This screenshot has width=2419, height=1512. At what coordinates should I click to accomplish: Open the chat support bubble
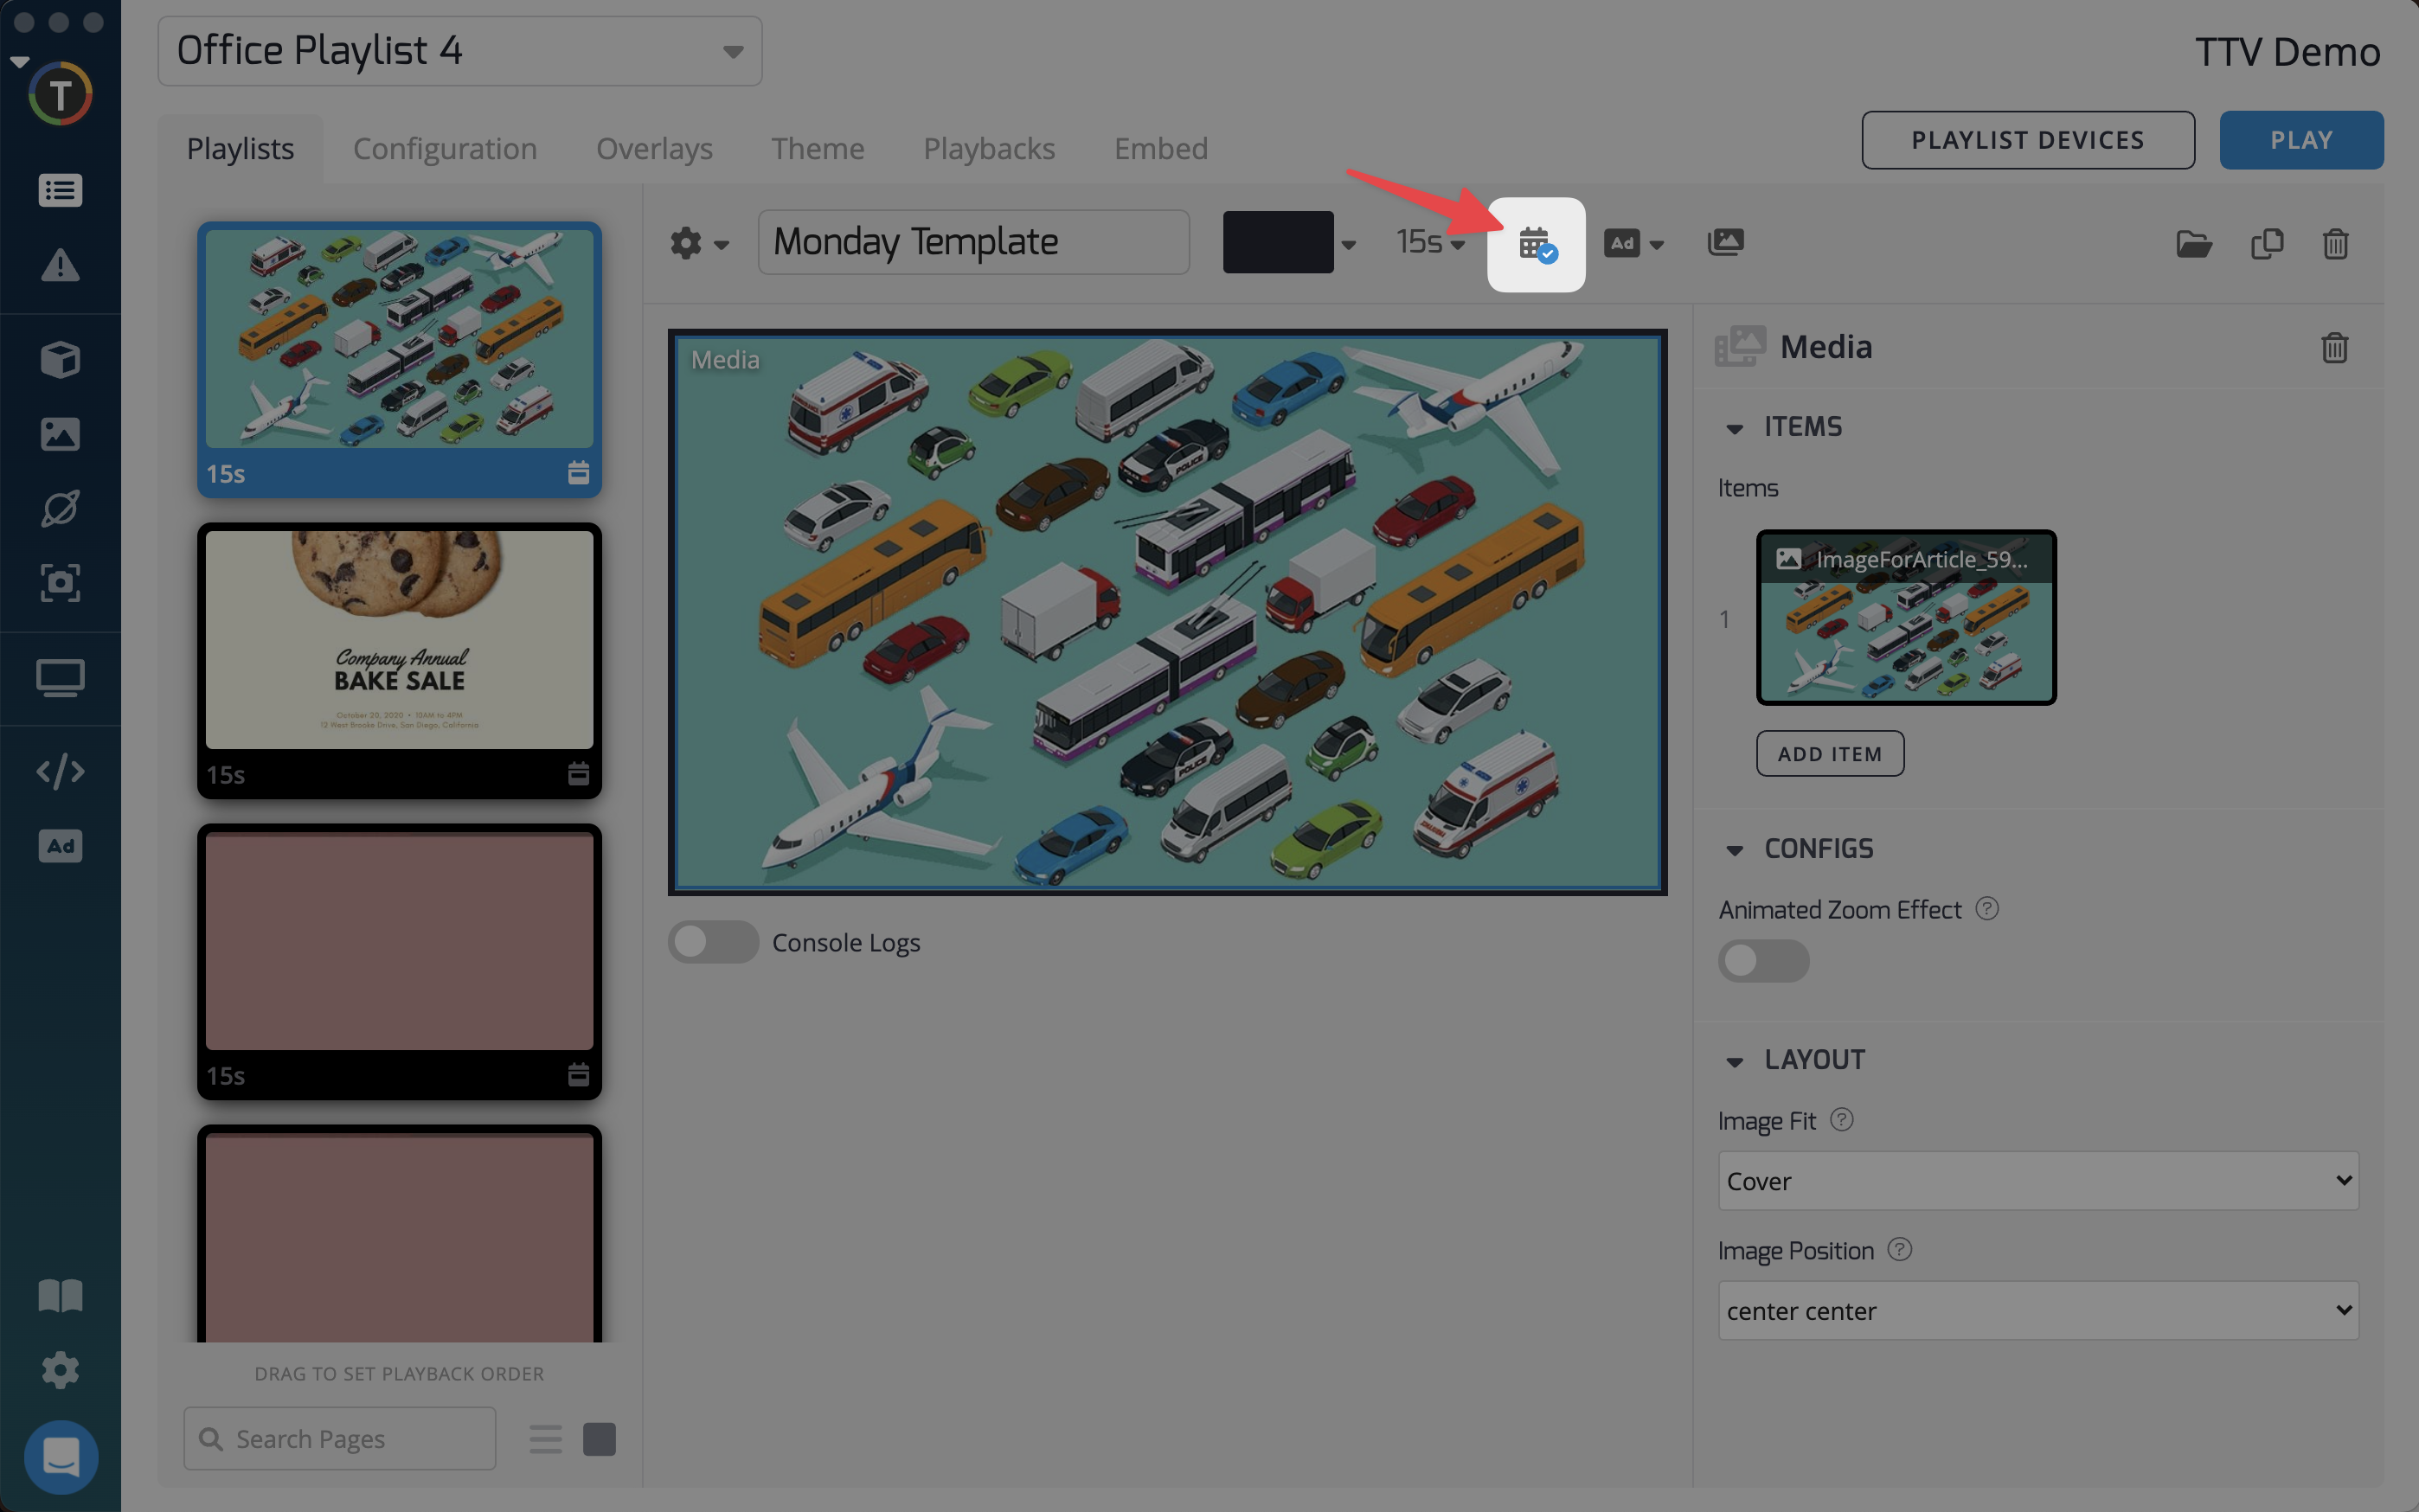(60, 1456)
